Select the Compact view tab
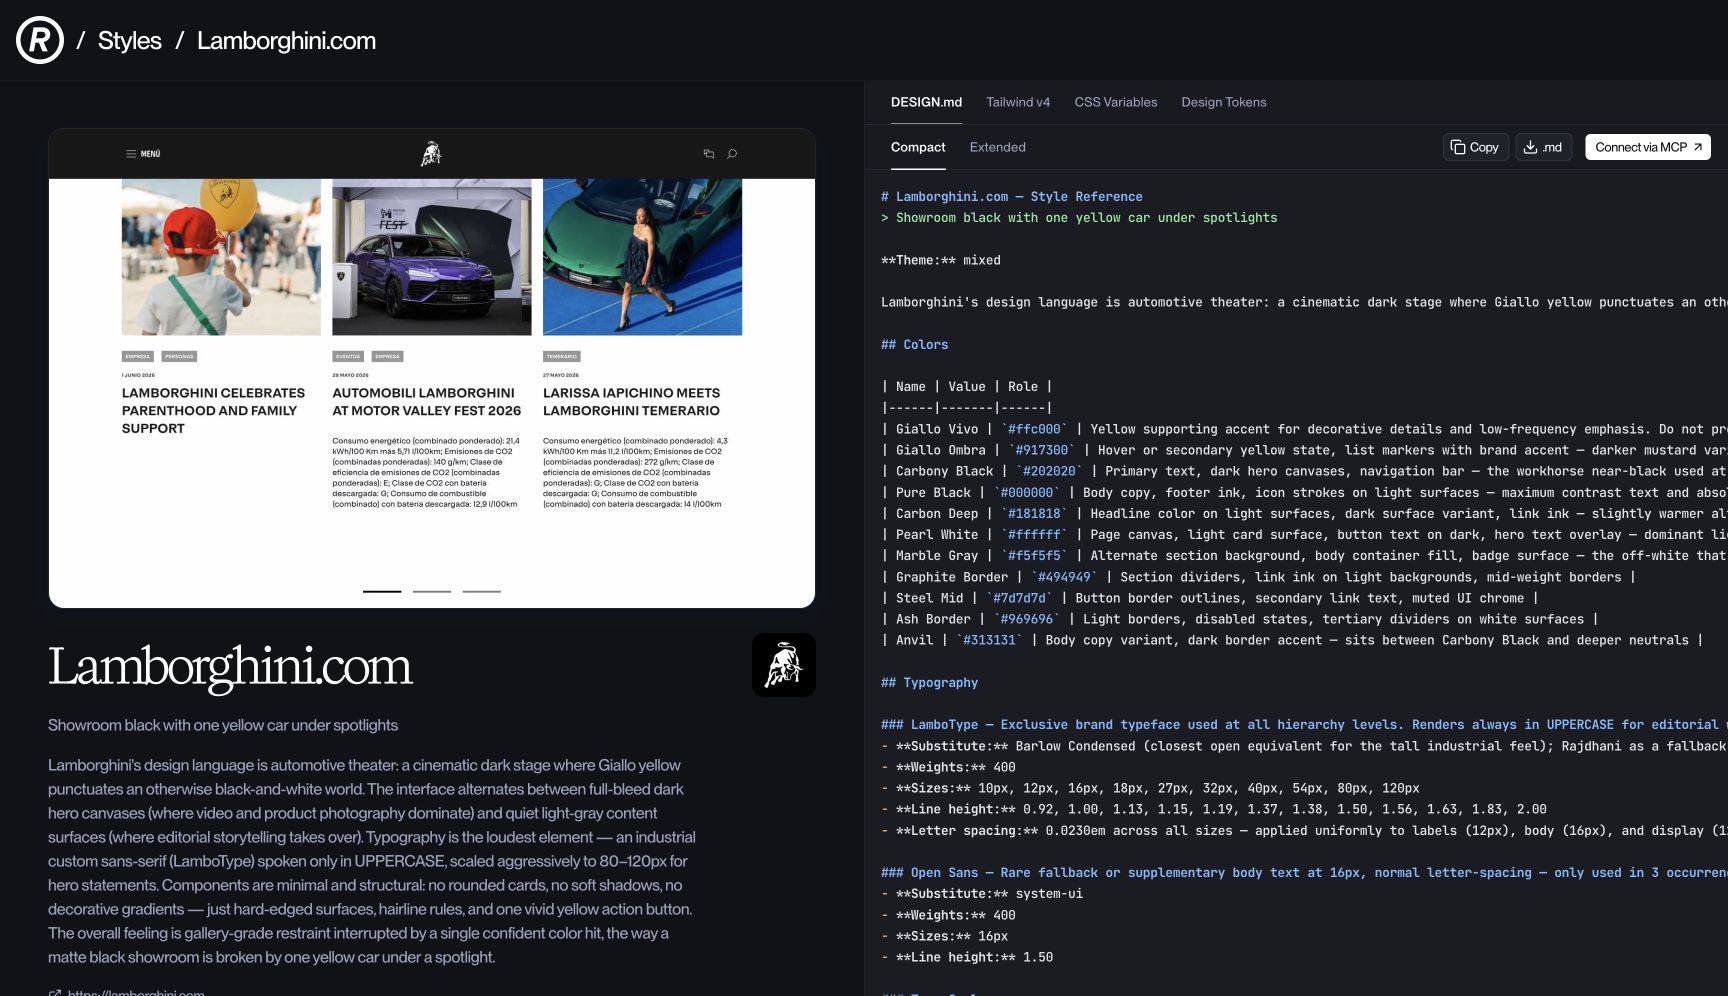The width and height of the screenshot is (1728, 996). coord(918,147)
